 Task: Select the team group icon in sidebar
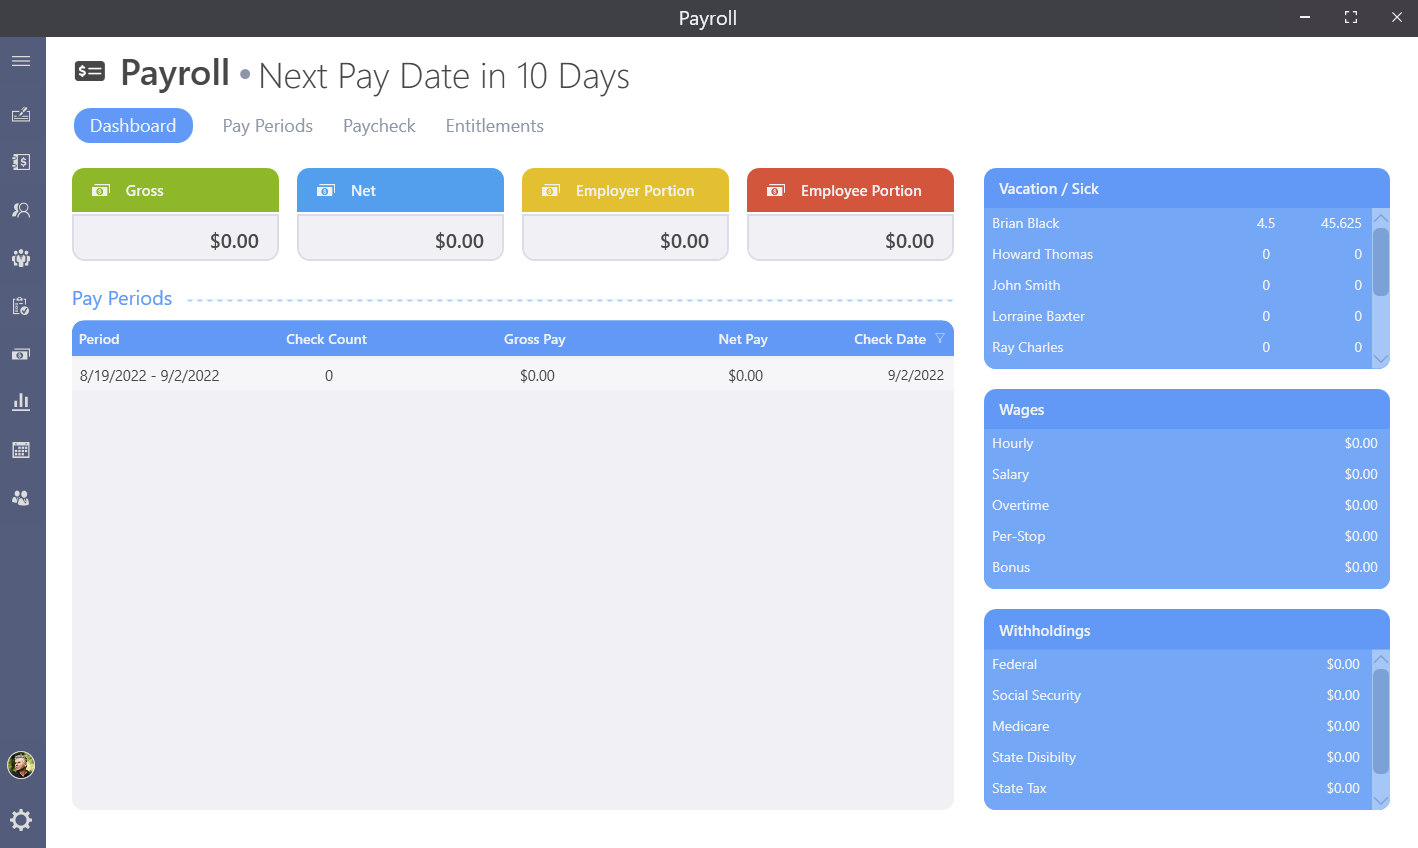[21, 258]
